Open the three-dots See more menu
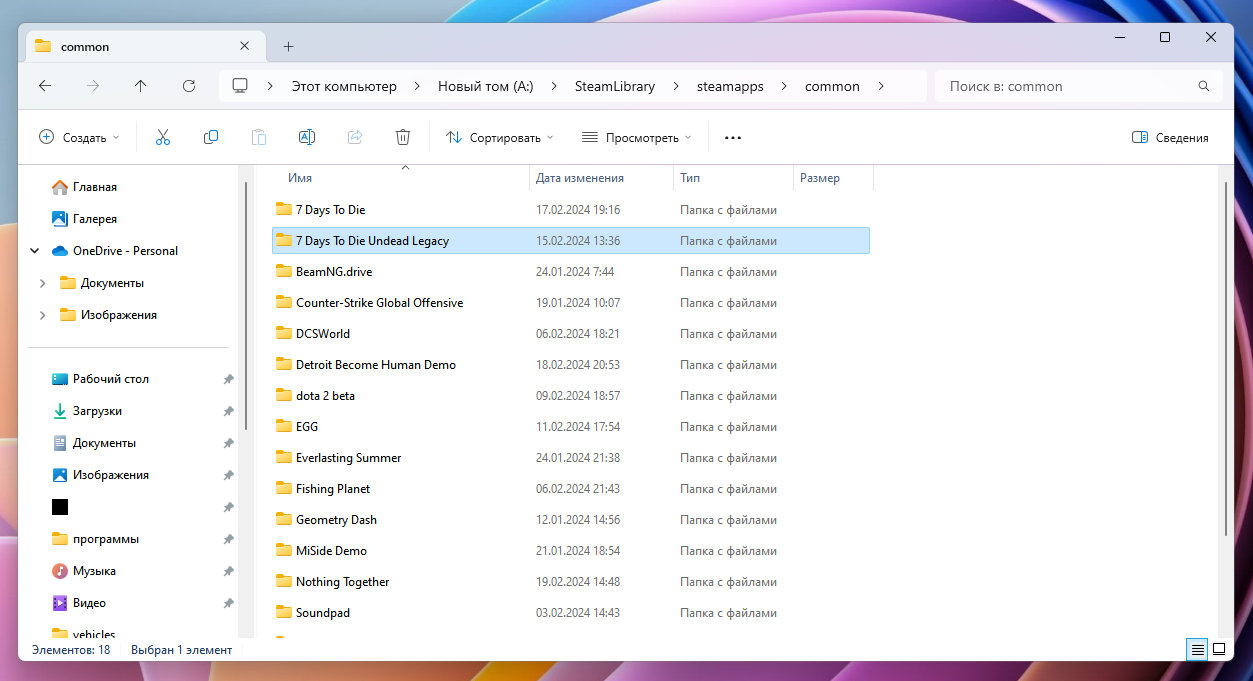This screenshot has width=1253, height=681. pos(733,137)
